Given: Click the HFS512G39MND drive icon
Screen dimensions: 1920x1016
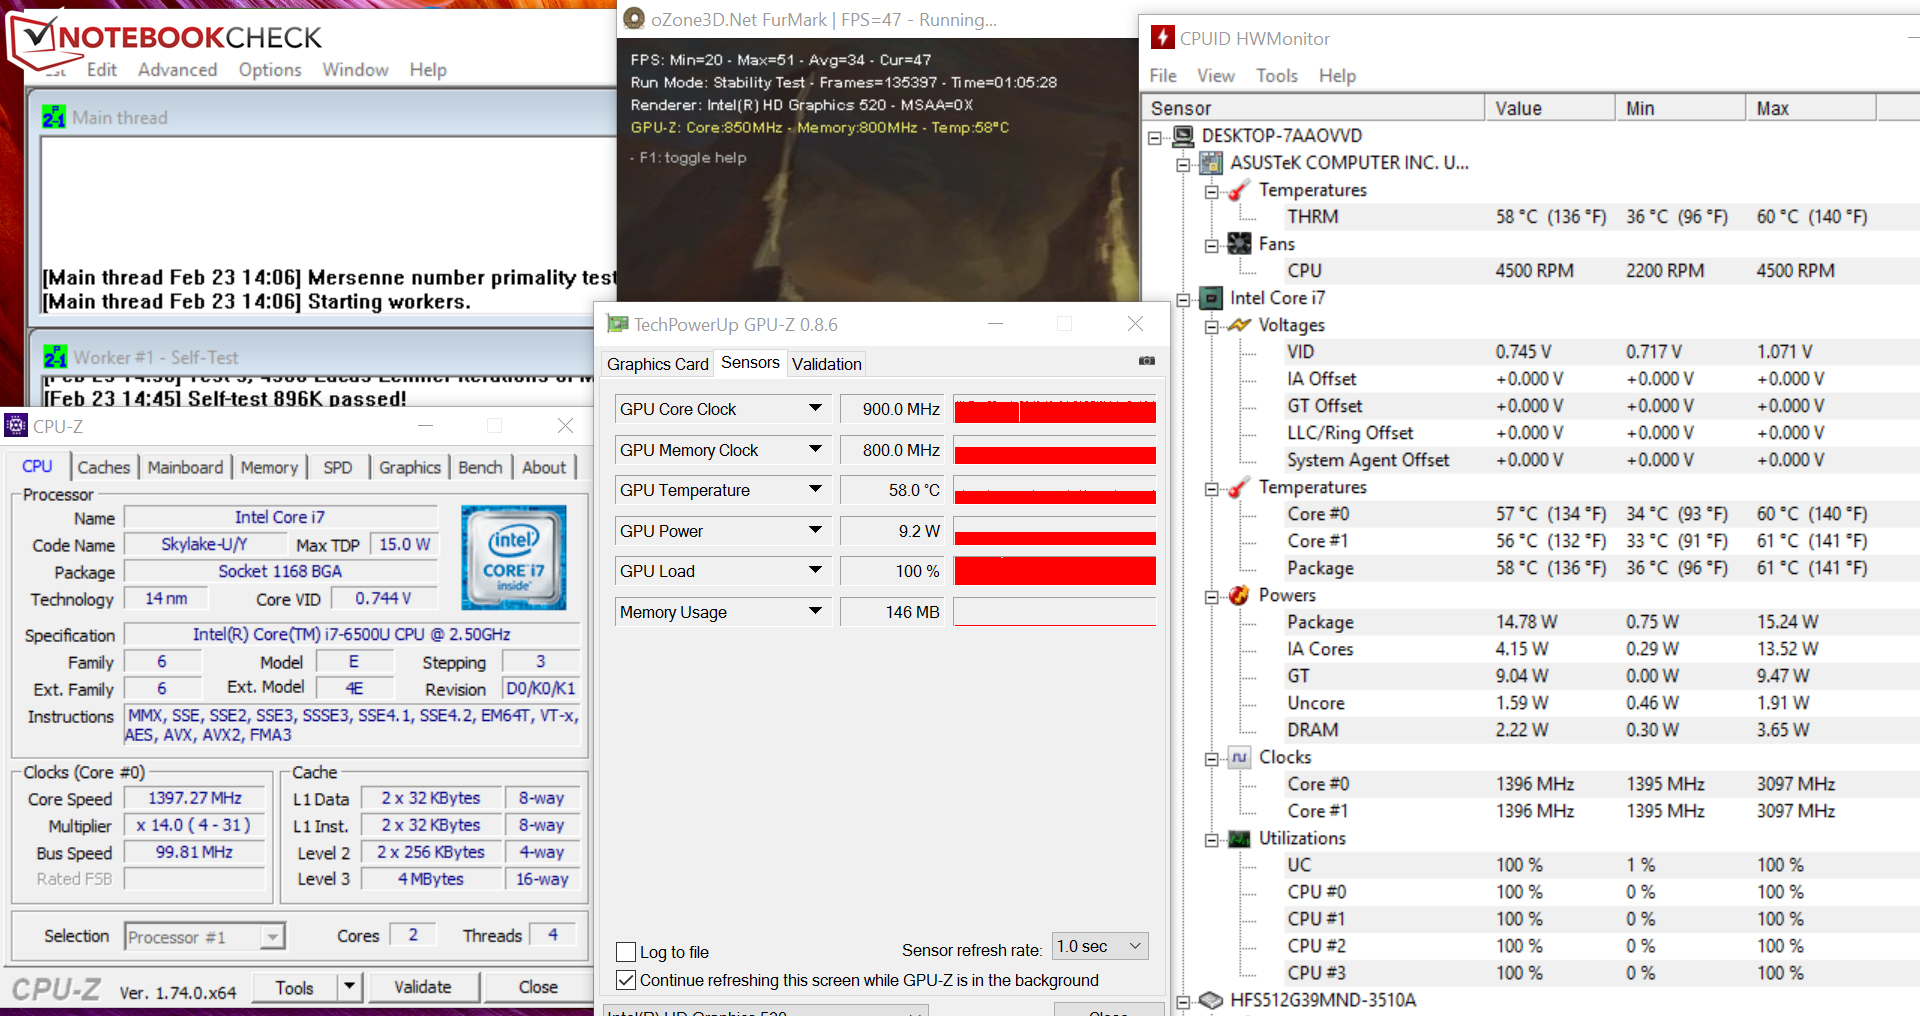Looking at the screenshot, I should (1211, 1000).
